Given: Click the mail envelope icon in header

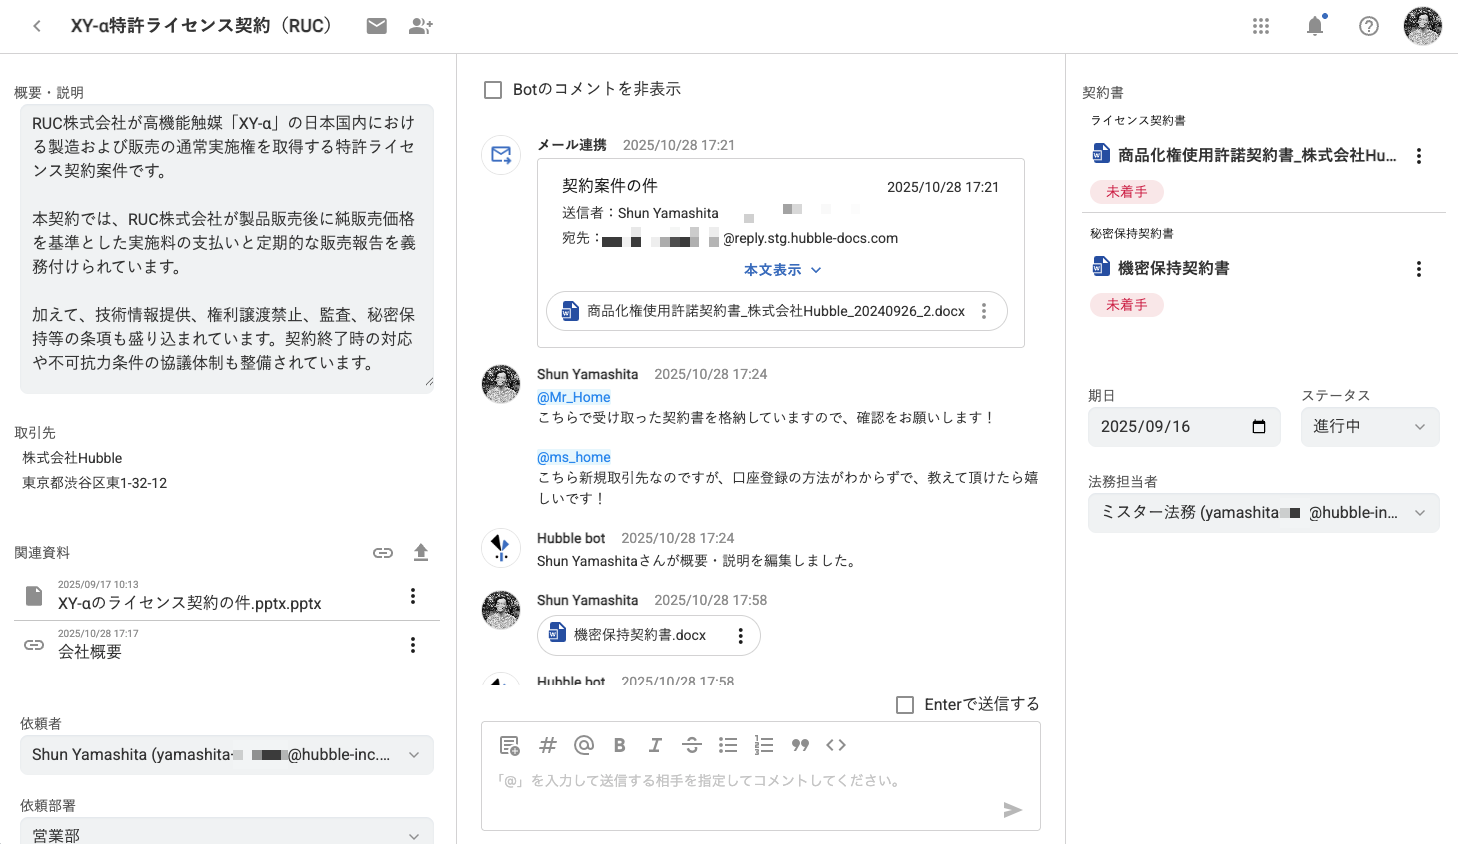Looking at the screenshot, I should [376, 26].
